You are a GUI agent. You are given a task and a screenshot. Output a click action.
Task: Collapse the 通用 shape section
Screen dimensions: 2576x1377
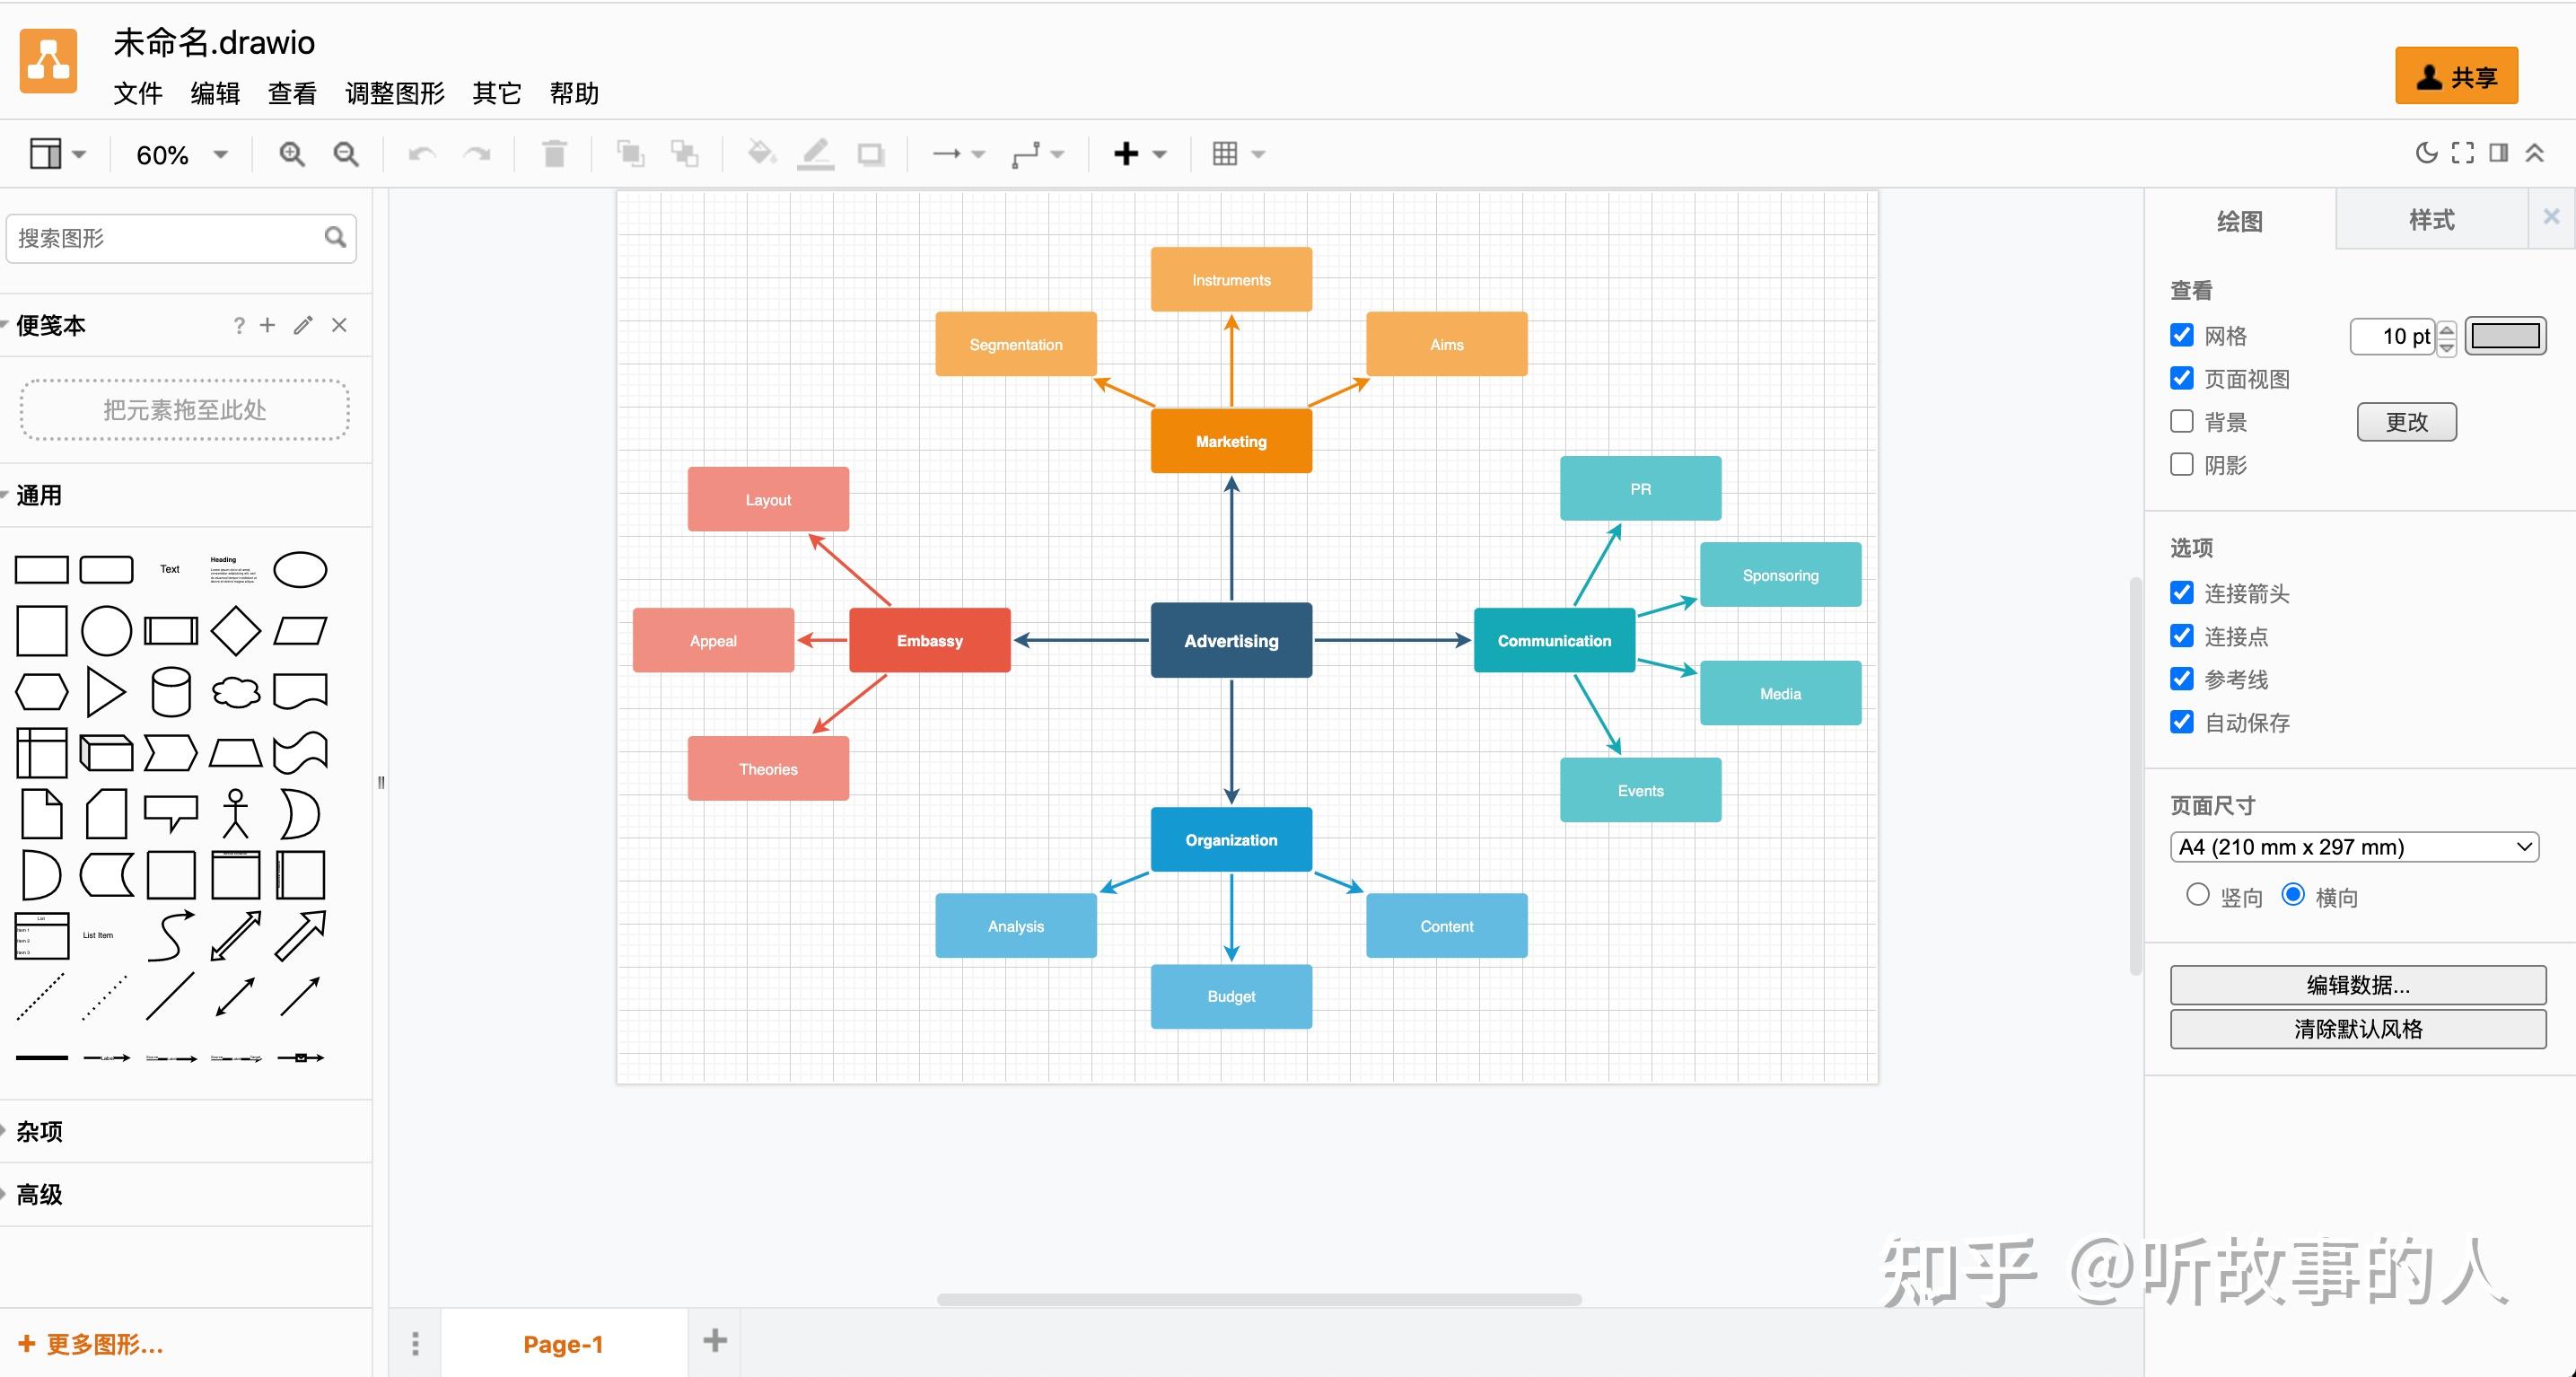39,495
